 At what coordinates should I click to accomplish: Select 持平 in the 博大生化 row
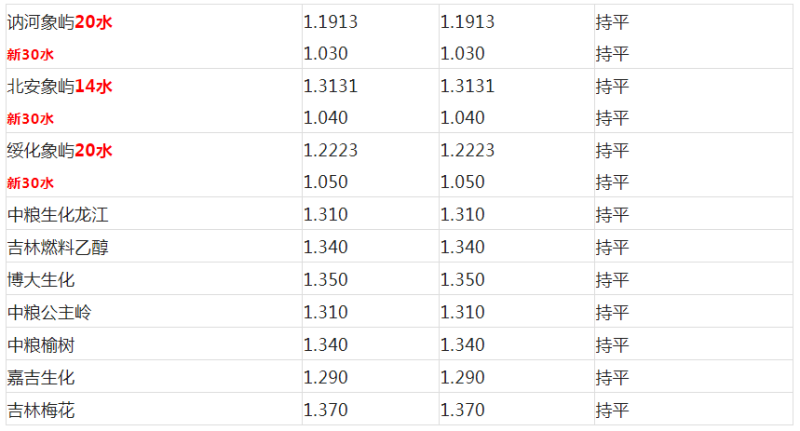pyautogui.click(x=612, y=280)
